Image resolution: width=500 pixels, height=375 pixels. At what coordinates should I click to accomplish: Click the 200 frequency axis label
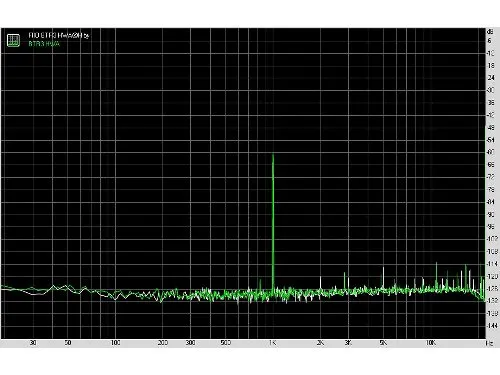[x=163, y=343]
